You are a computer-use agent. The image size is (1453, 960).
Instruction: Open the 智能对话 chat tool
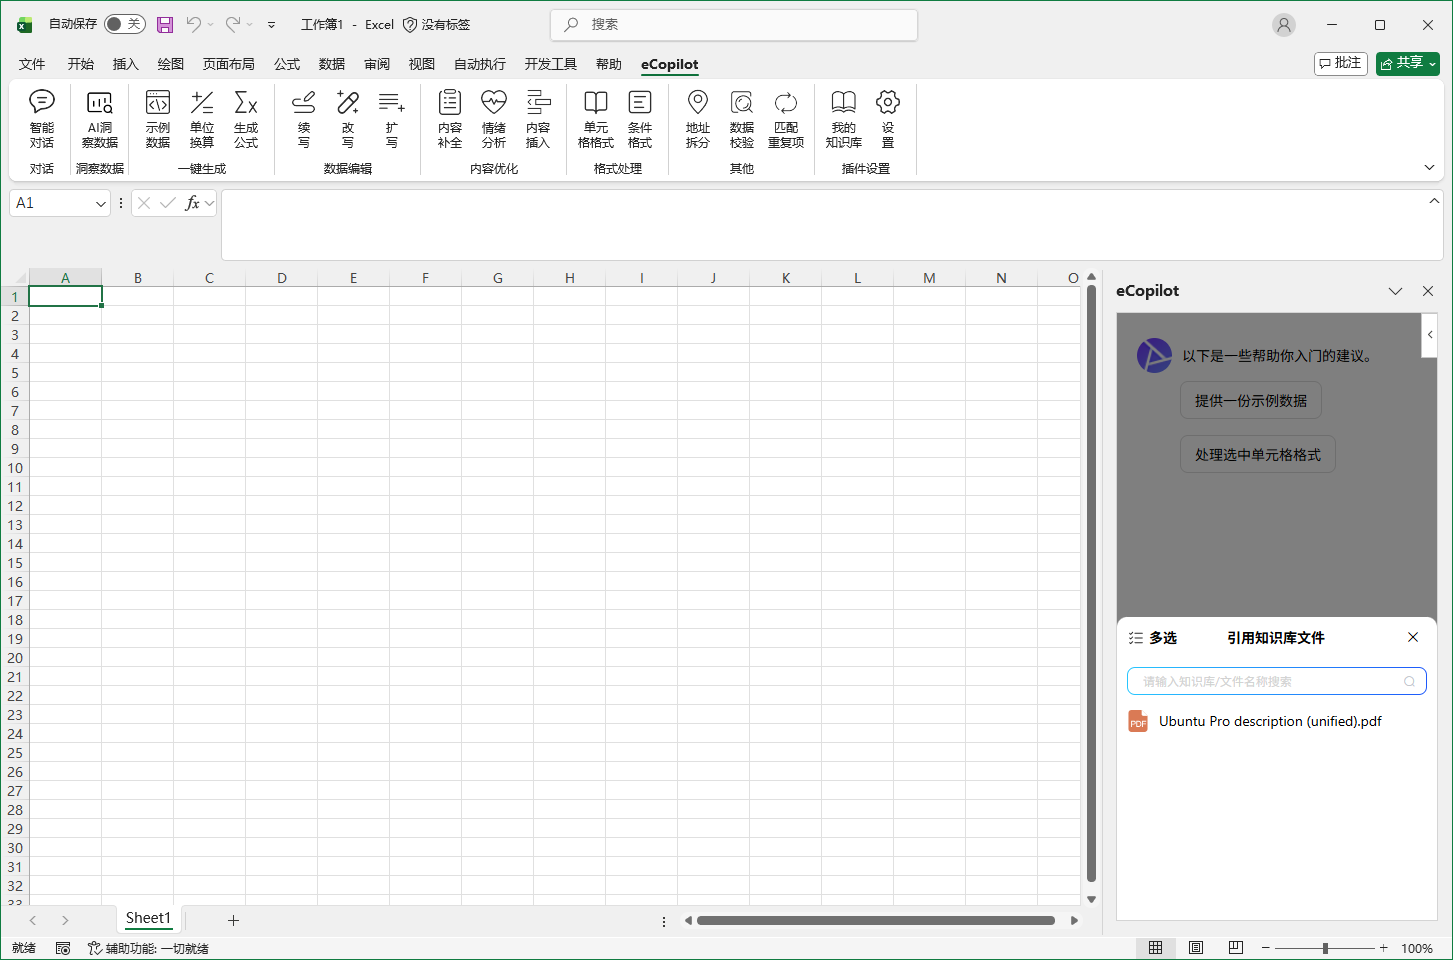(42, 118)
